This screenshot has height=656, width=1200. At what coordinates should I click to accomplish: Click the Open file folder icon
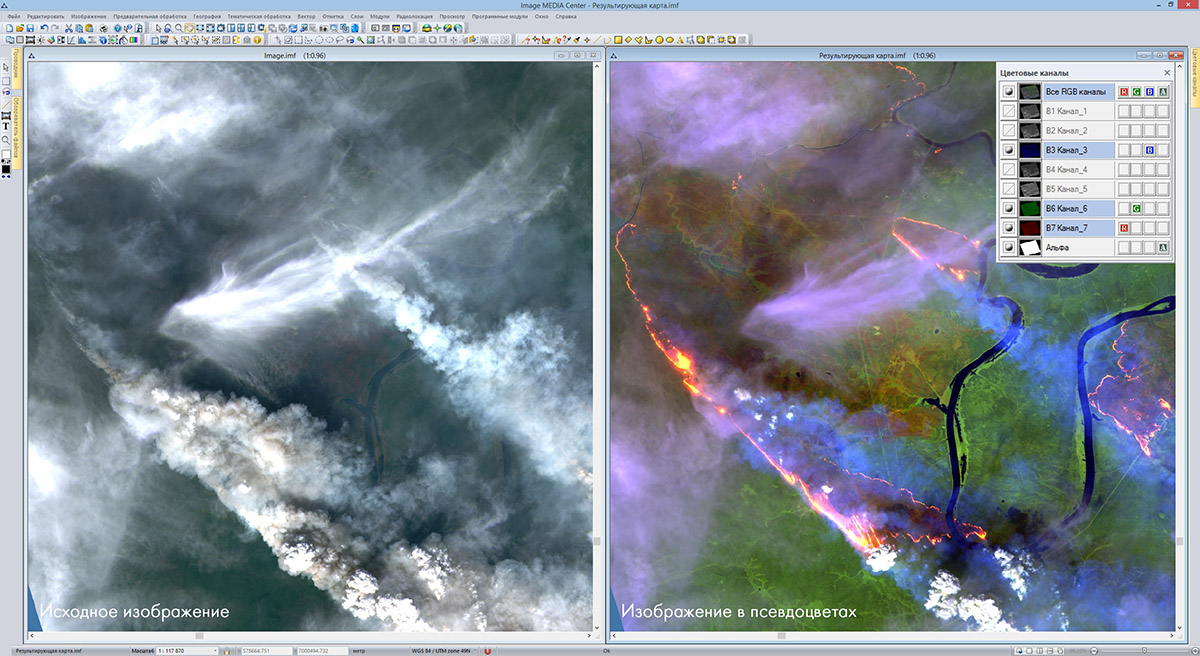[x=19, y=29]
